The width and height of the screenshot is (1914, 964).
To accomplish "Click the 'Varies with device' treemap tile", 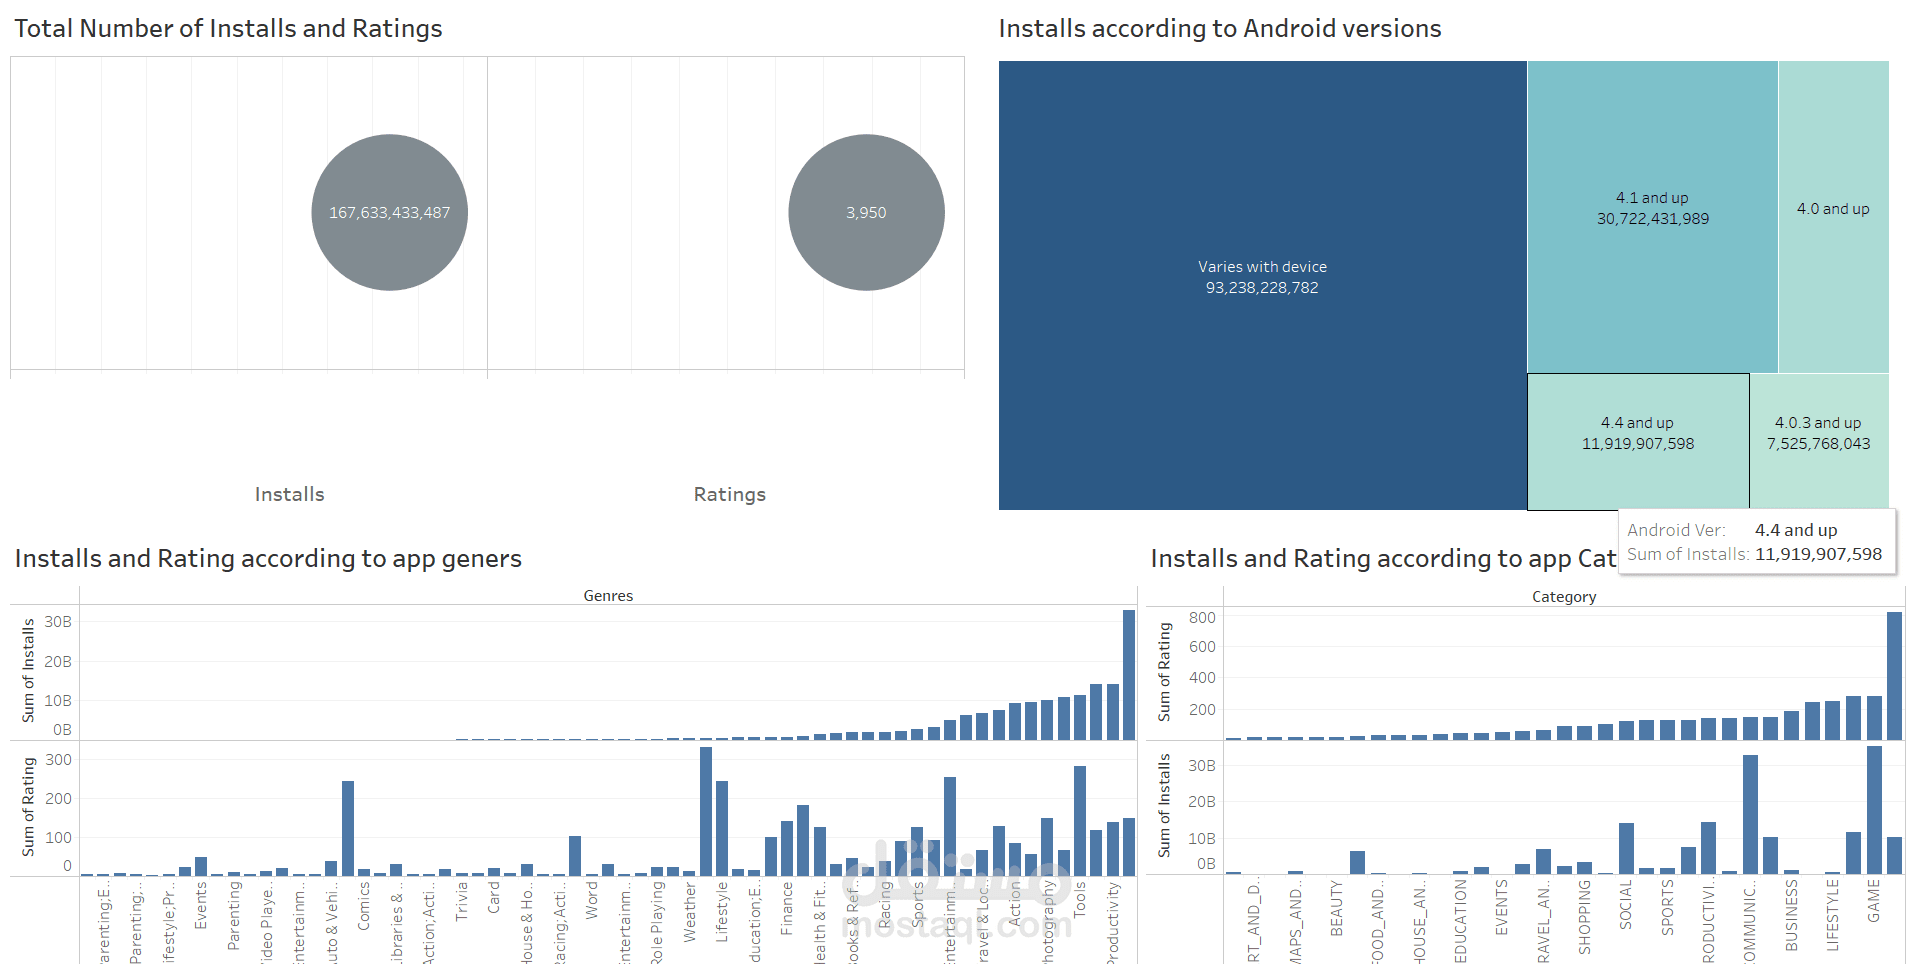I will (1262, 285).
